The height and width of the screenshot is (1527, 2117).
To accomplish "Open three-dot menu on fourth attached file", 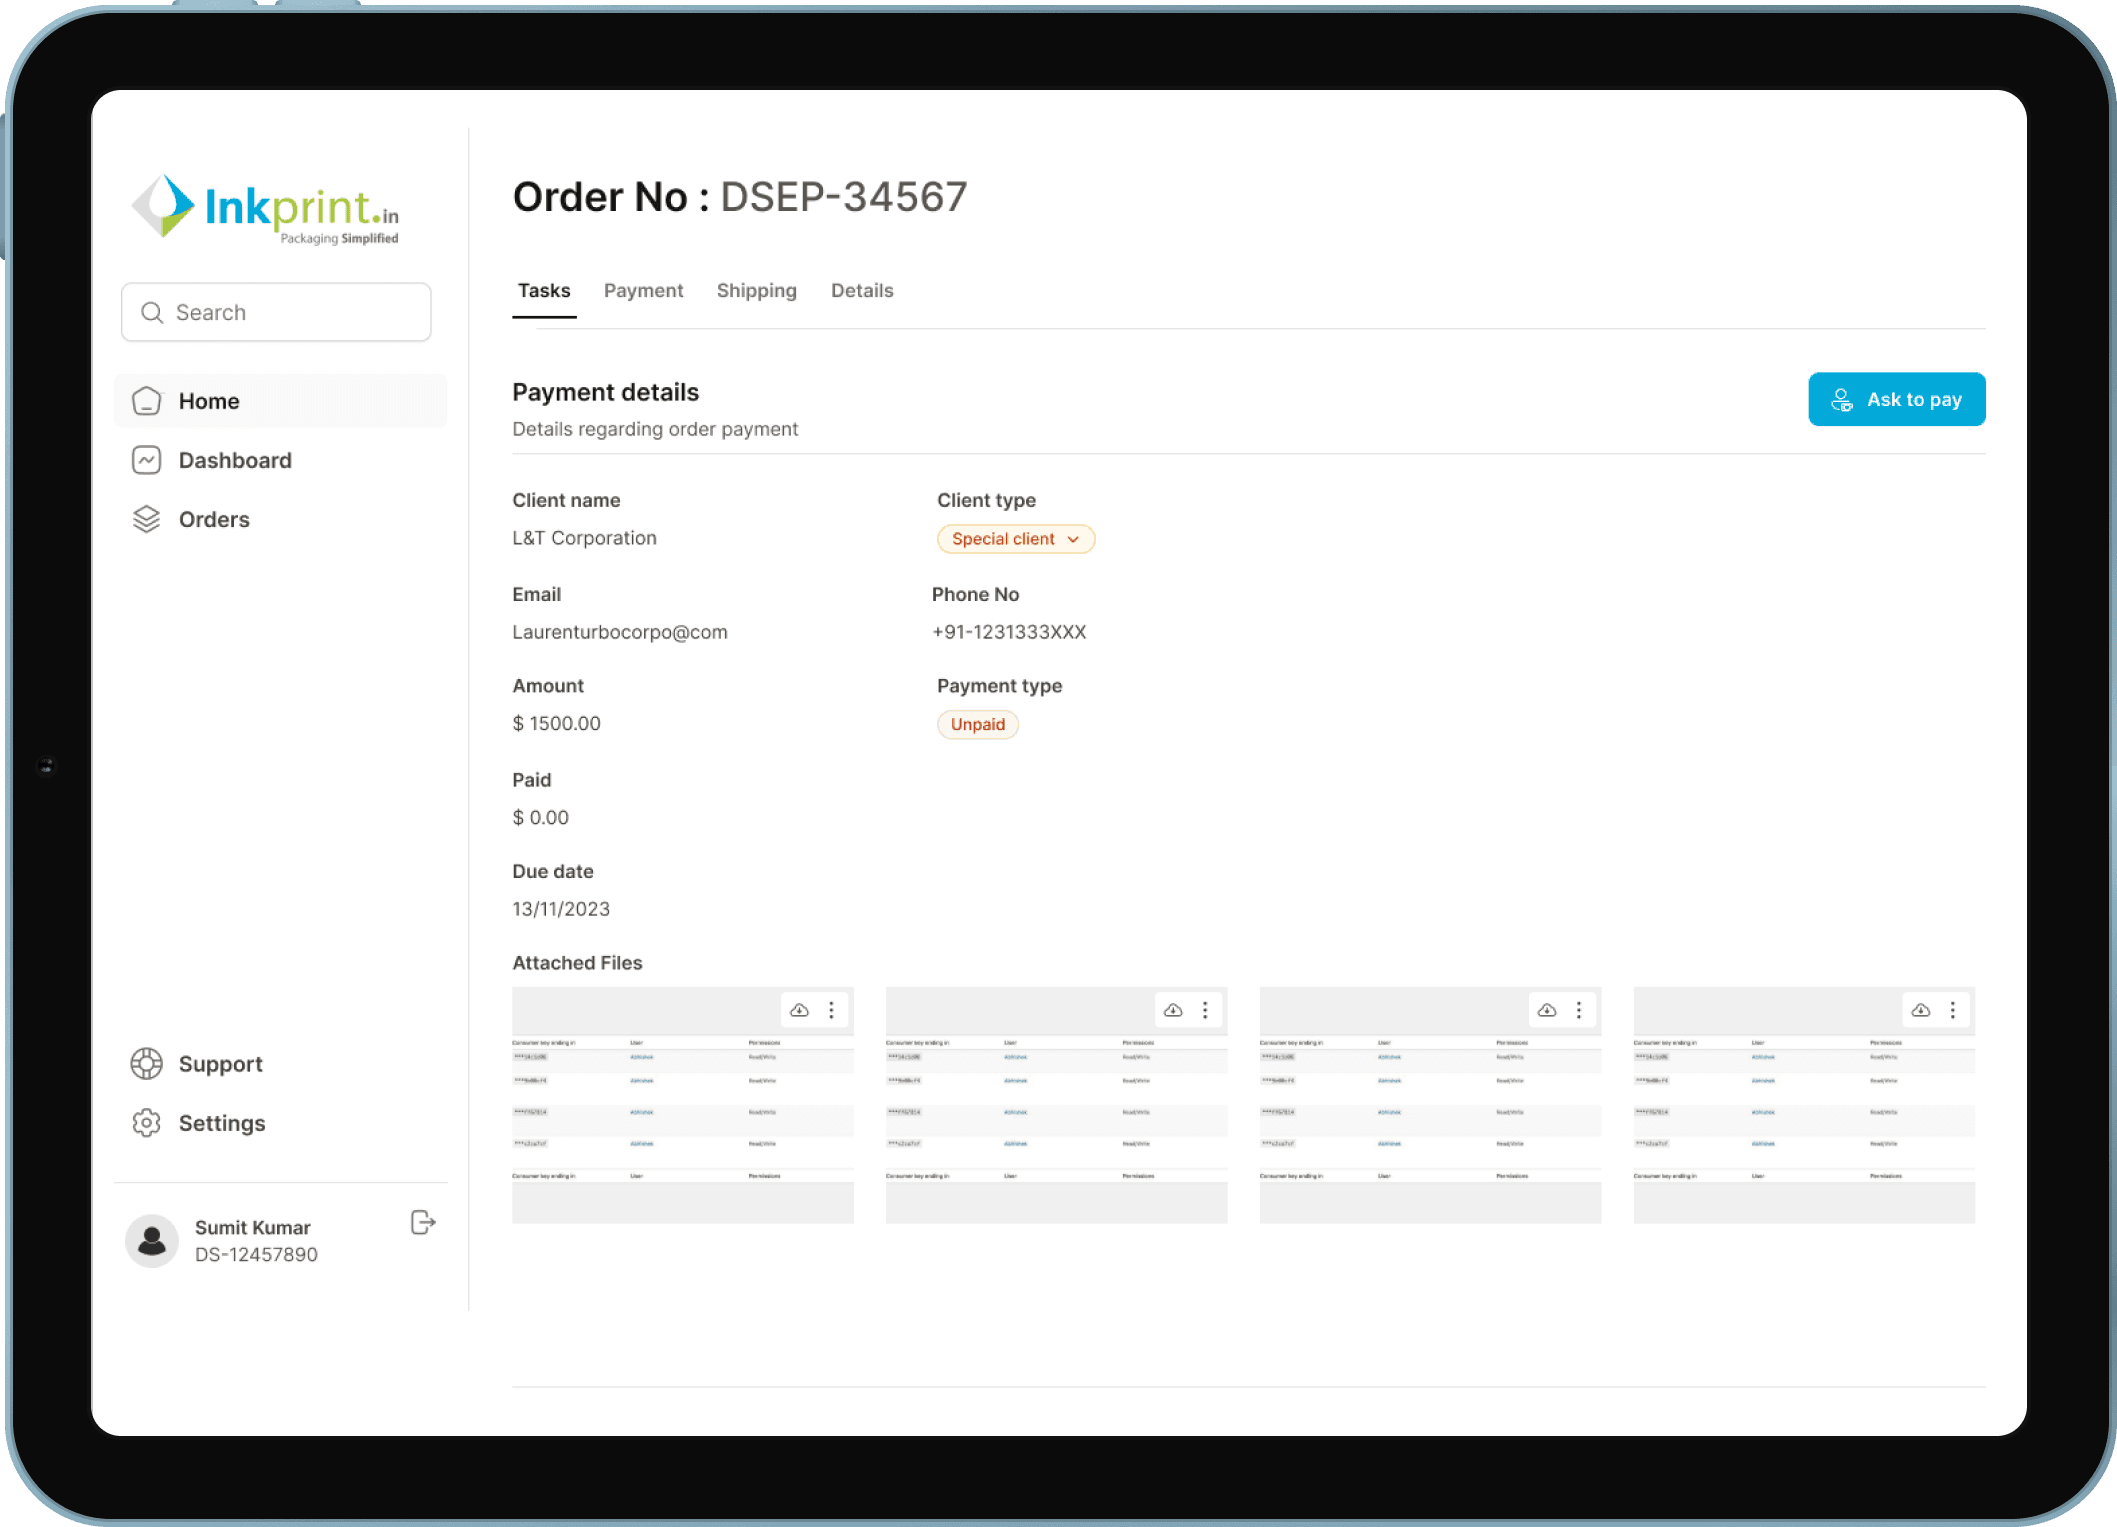I will [1952, 1010].
